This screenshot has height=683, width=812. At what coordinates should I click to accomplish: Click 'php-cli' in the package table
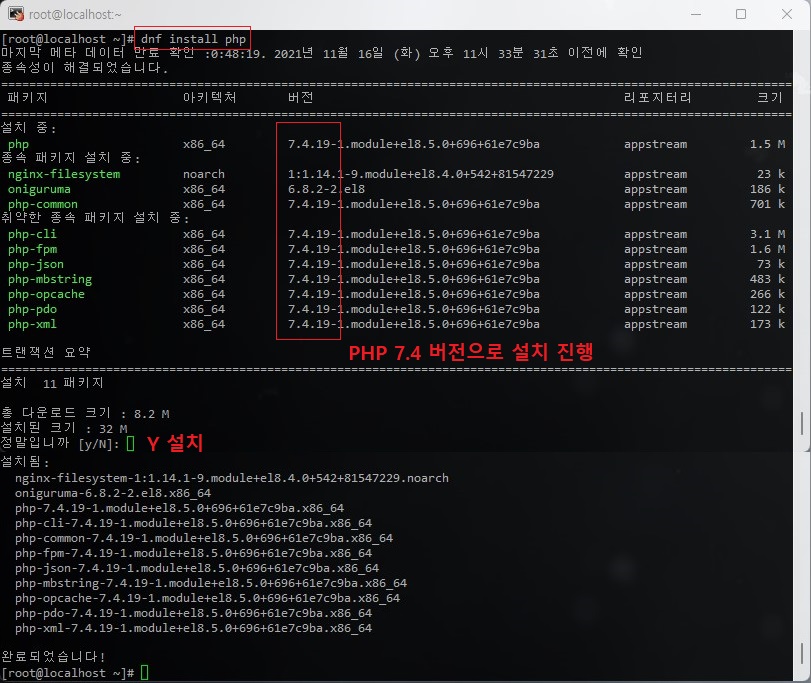tap(32, 234)
